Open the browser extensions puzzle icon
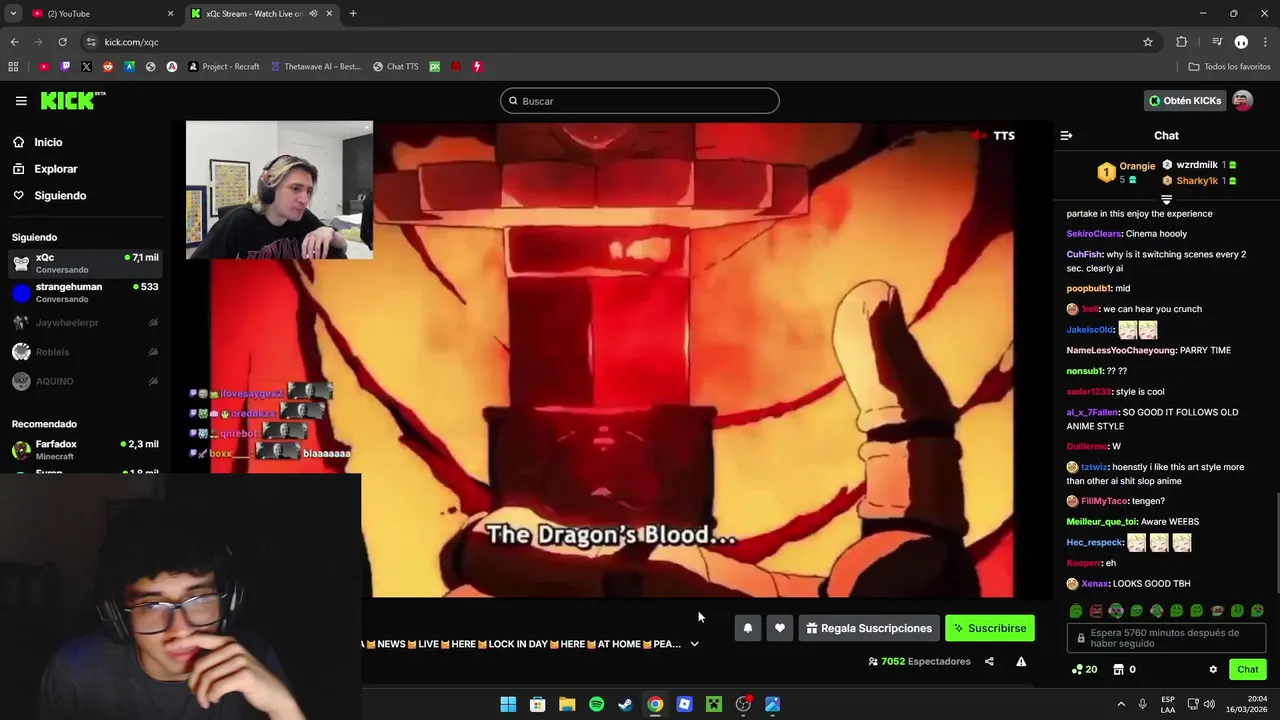The image size is (1280, 720). pyautogui.click(x=1182, y=42)
